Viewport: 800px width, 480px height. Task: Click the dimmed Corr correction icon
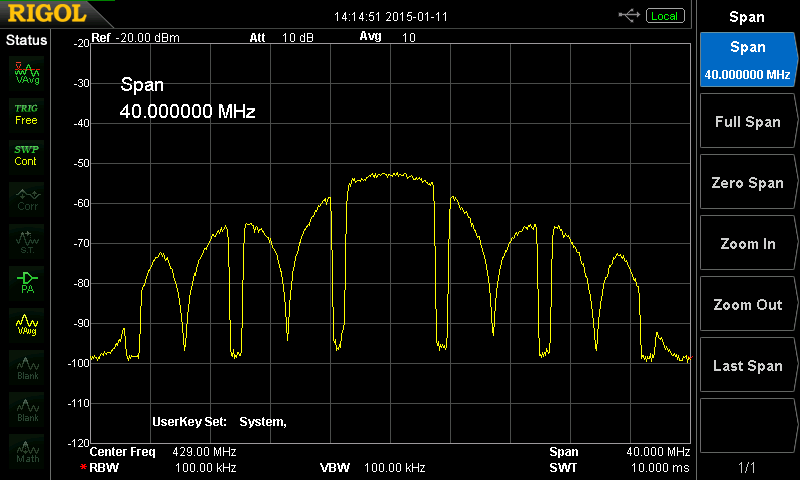[x=26, y=198]
